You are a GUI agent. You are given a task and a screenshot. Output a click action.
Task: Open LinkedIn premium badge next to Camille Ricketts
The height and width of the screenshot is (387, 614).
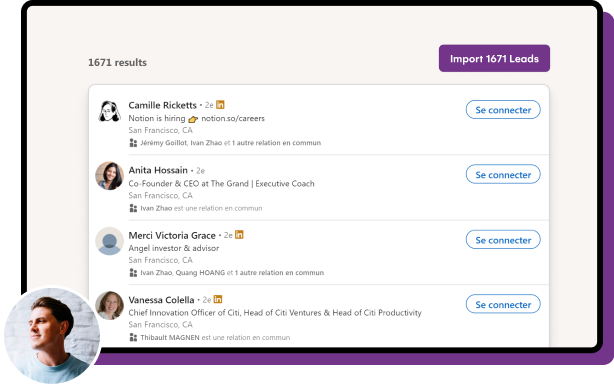[x=220, y=105]
